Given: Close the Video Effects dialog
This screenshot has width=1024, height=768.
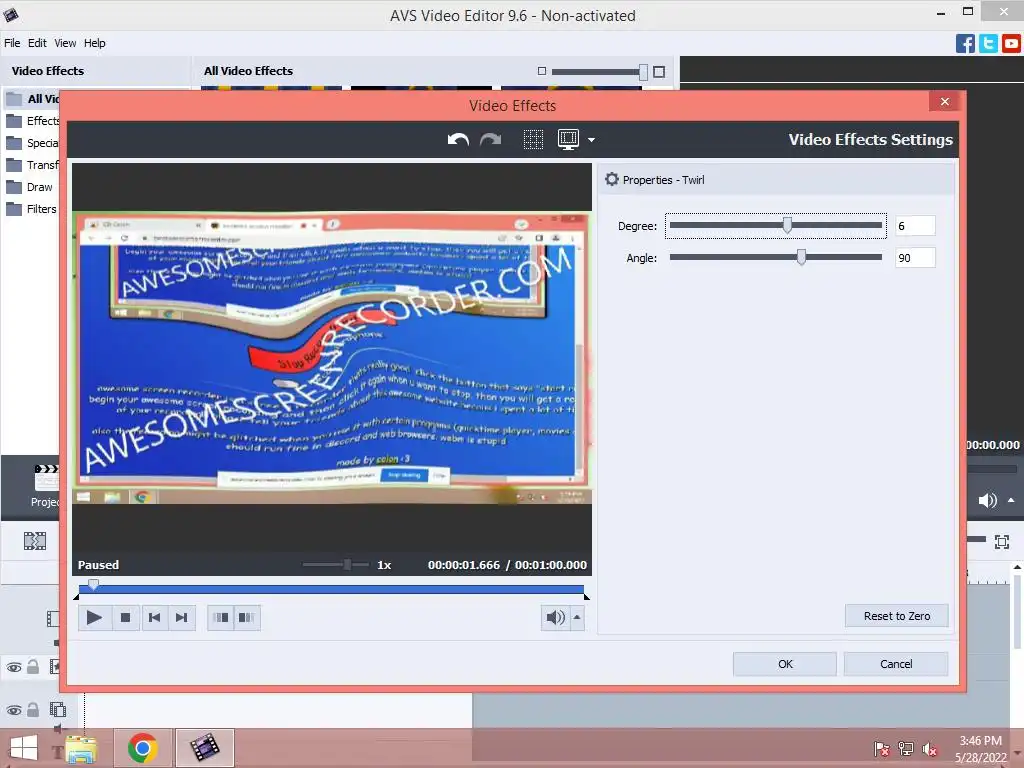Looking at the screenshot, I should 944,101.
